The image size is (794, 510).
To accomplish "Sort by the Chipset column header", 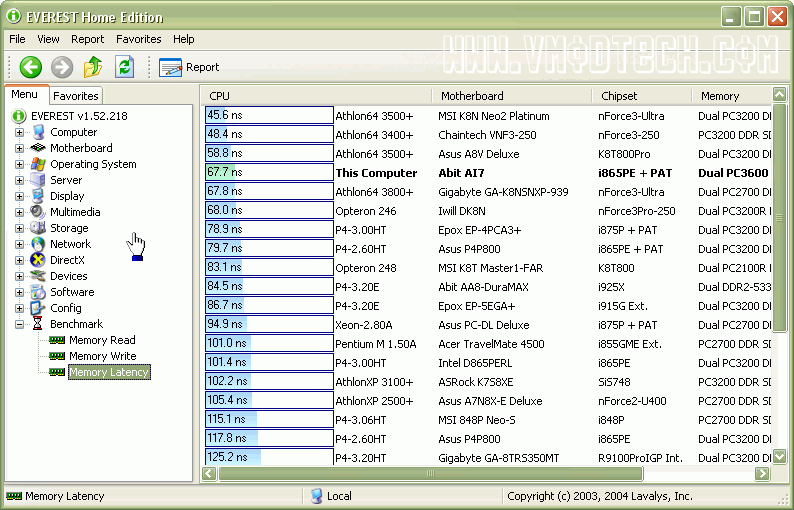I will coord(642,96).
